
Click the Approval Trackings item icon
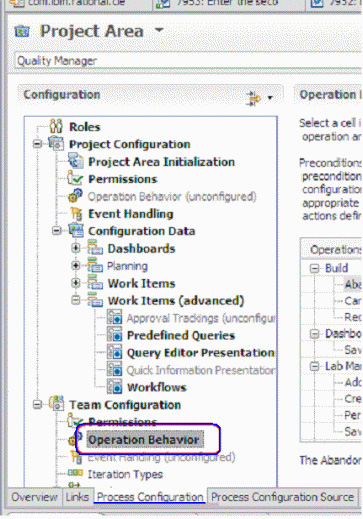pos(115,317)
